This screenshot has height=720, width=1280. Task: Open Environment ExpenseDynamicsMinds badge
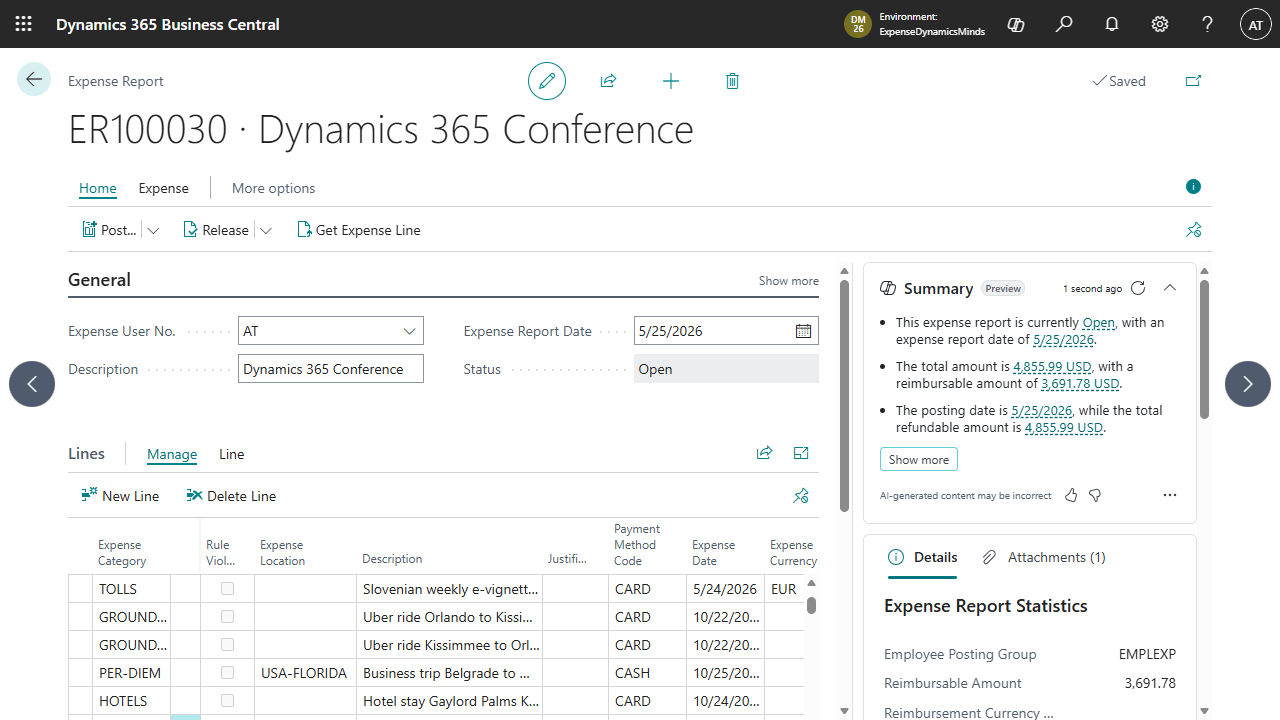coord(916,24)
